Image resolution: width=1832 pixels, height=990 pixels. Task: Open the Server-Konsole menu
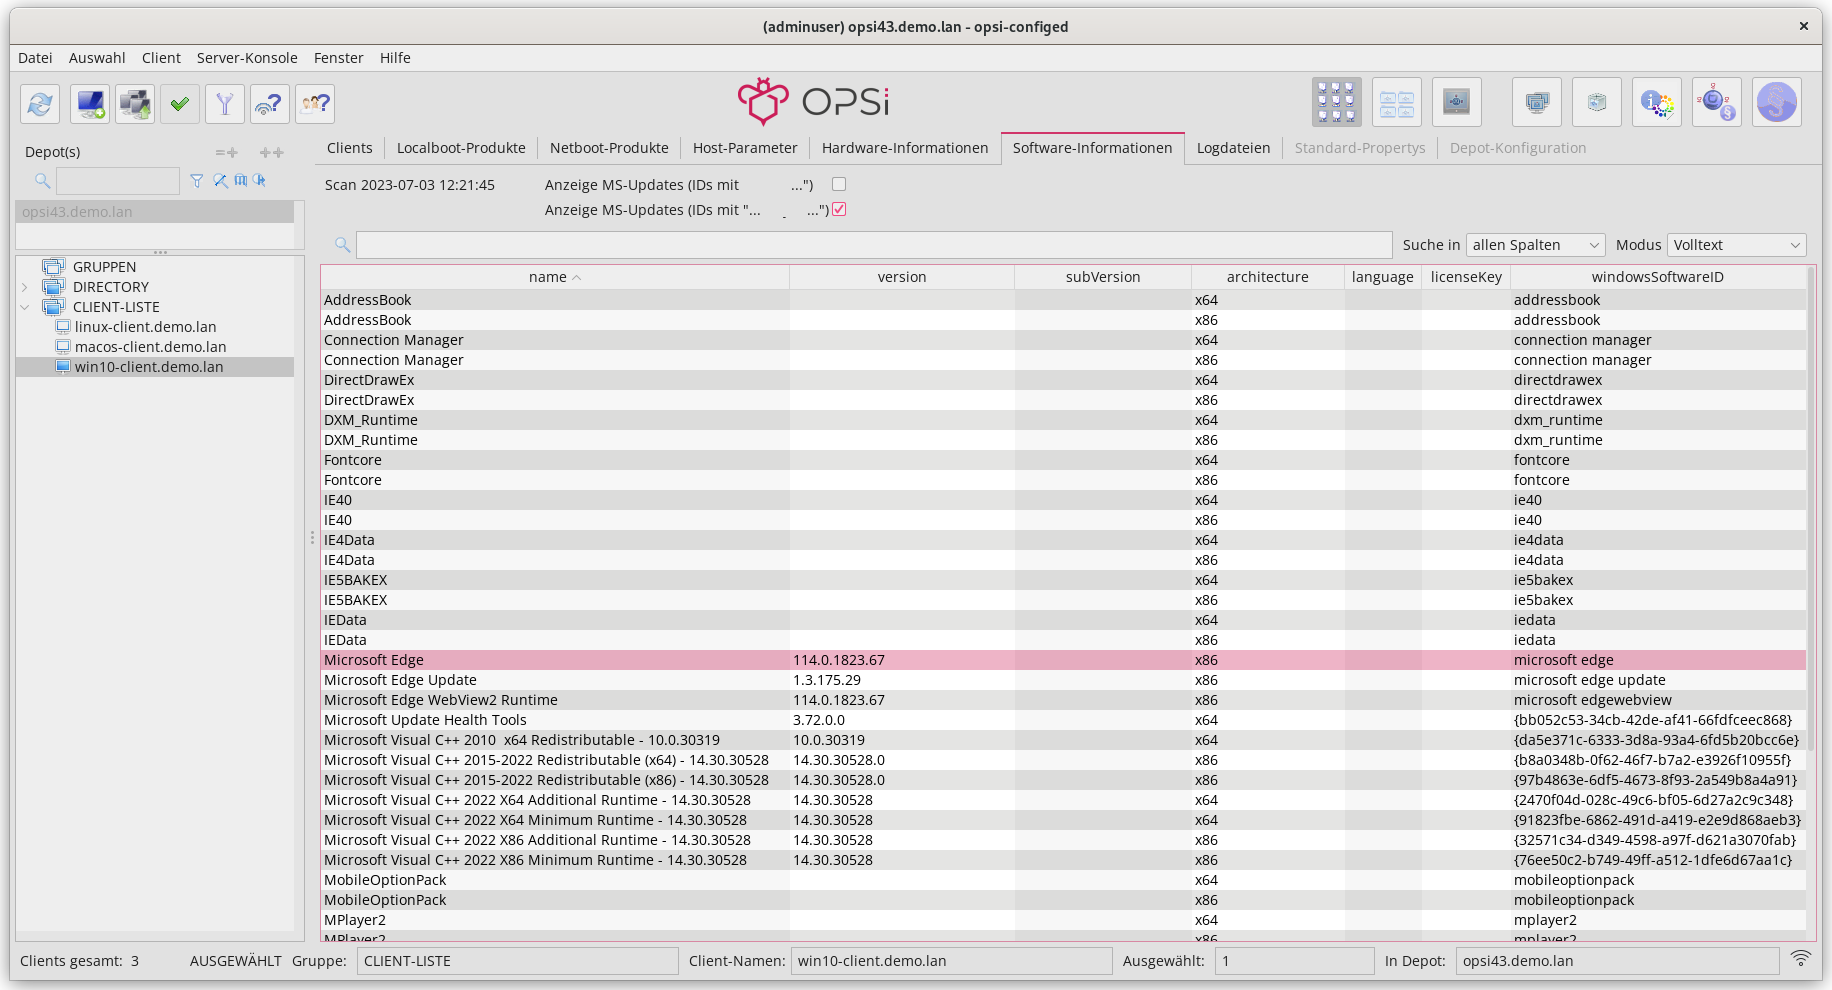[x=247, y=58]
